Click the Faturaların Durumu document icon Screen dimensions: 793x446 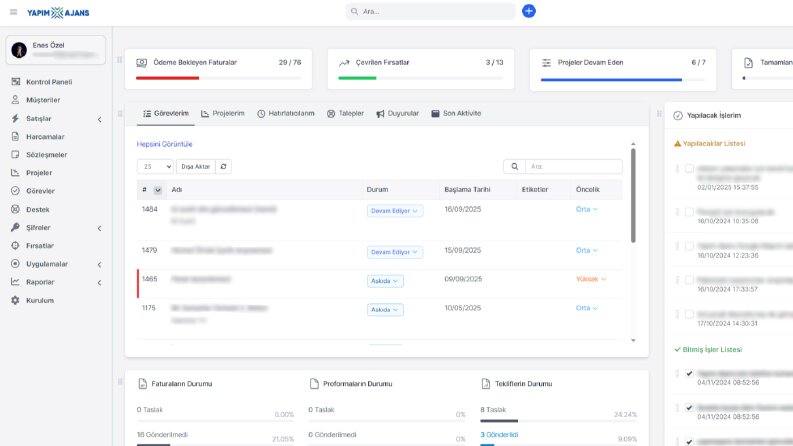click(x=143, y=384)
